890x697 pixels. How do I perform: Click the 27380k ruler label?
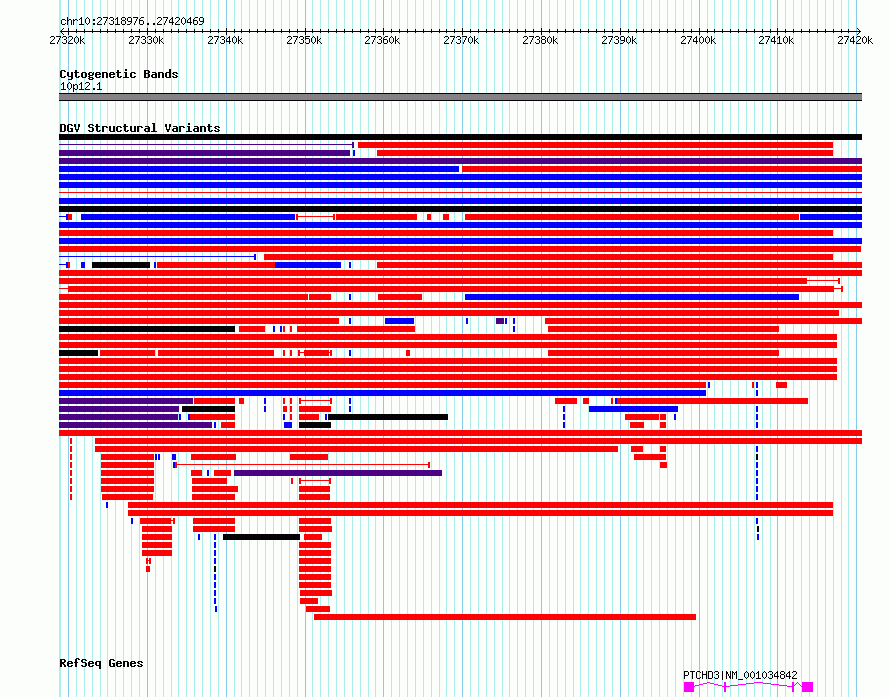[x=540, y=40]
